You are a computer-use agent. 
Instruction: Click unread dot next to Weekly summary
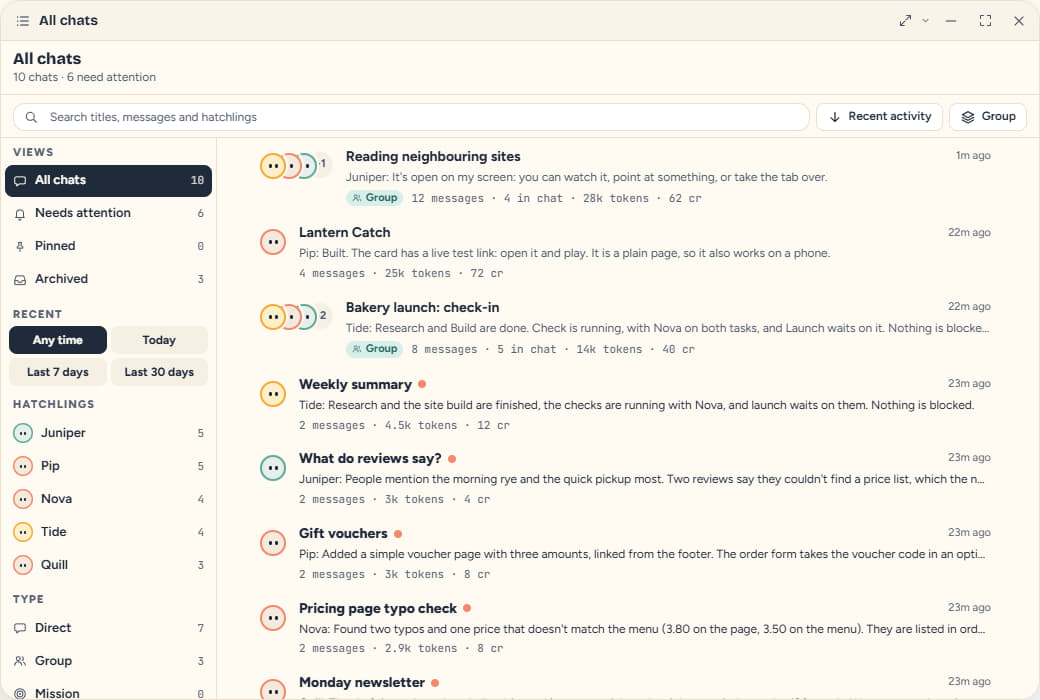coord(422,384)
